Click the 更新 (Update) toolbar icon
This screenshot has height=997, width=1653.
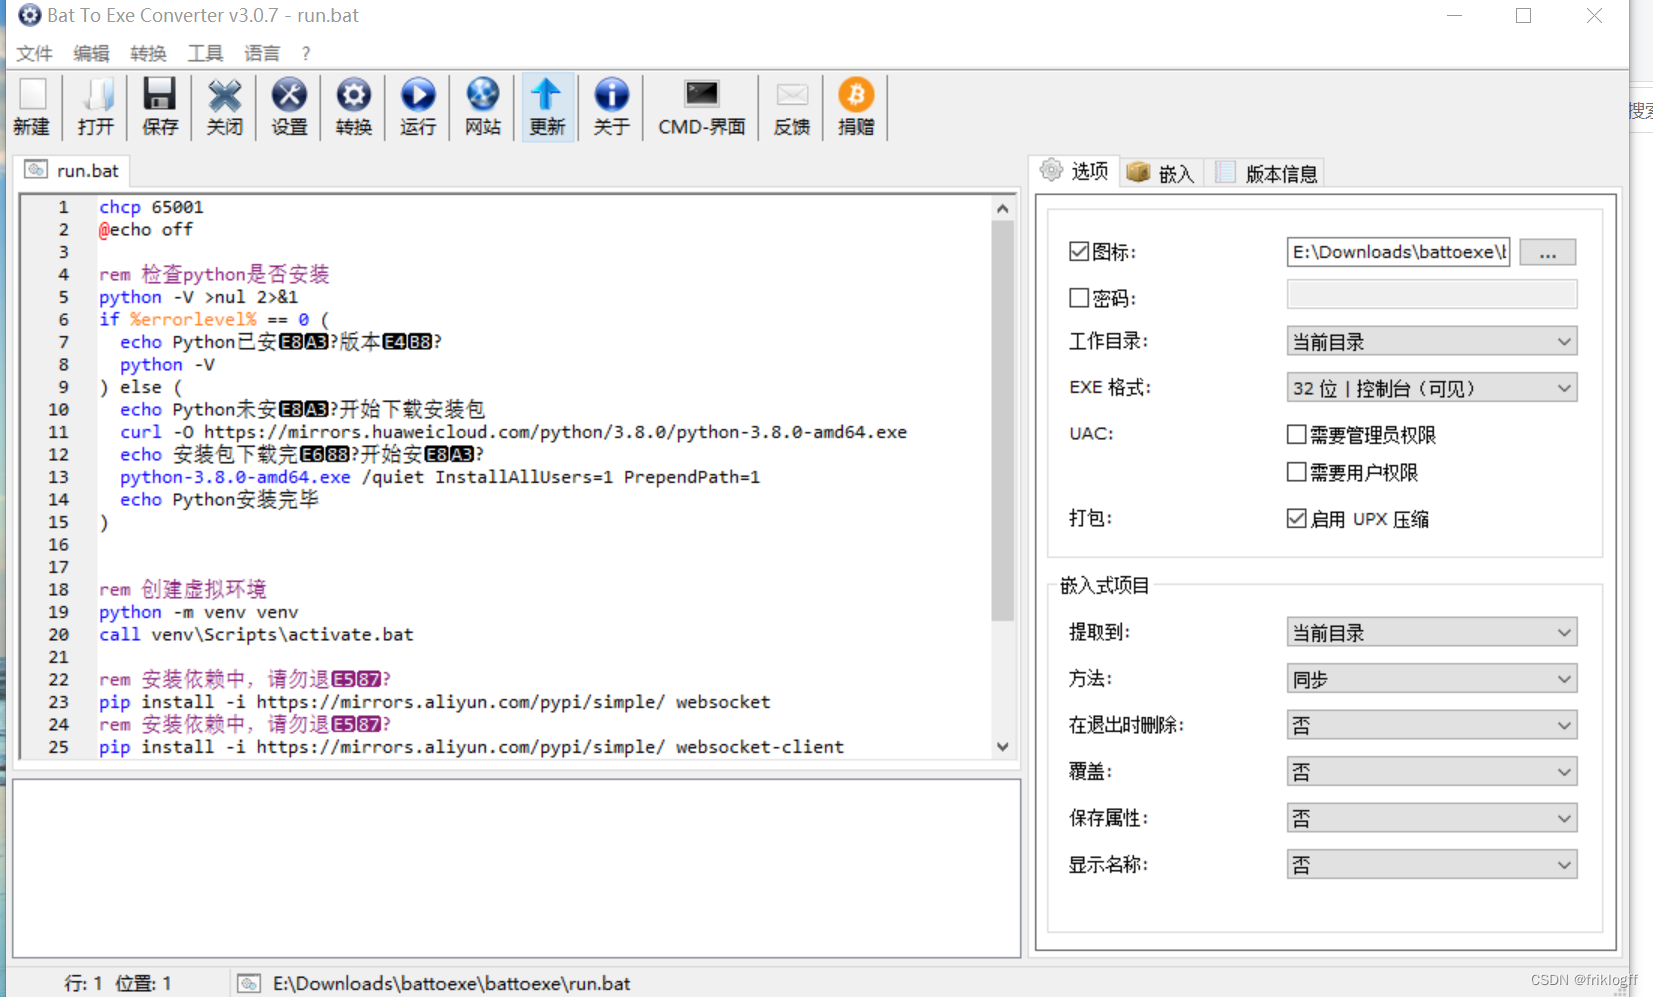546,106
